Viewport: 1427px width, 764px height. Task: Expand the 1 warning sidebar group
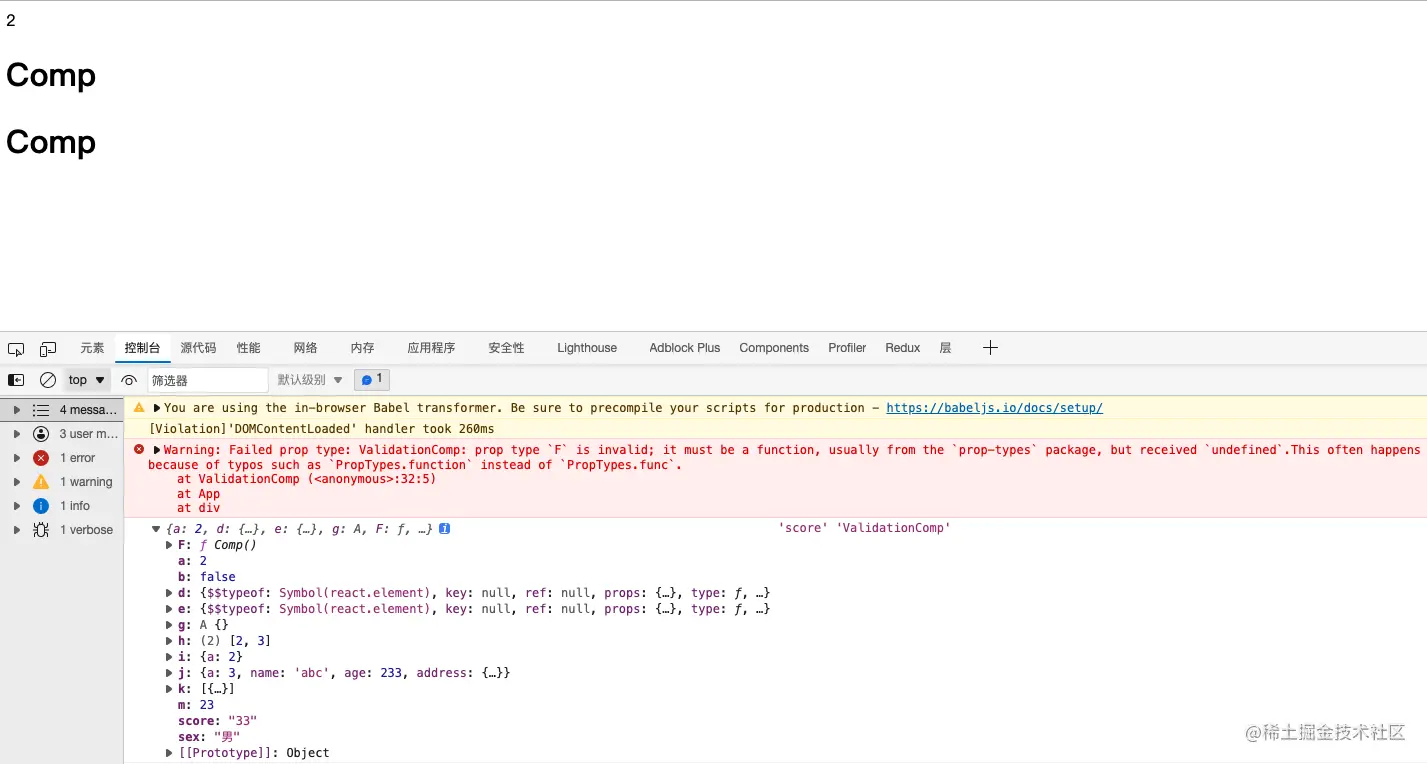(16, 482)
